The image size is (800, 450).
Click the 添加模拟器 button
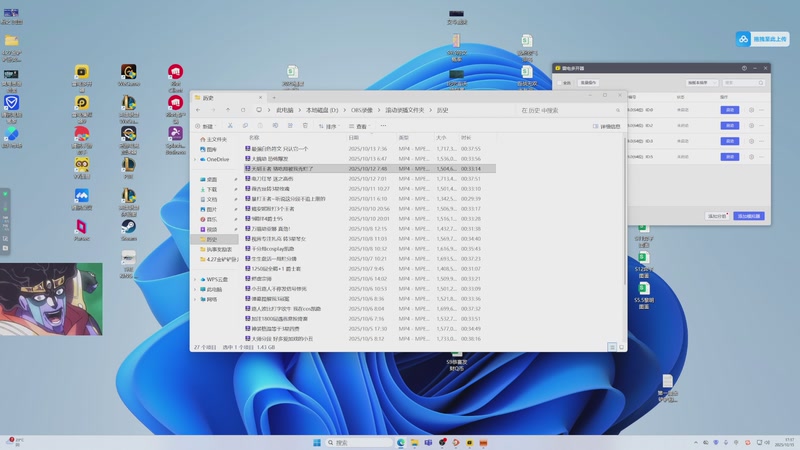coord(748,215)
